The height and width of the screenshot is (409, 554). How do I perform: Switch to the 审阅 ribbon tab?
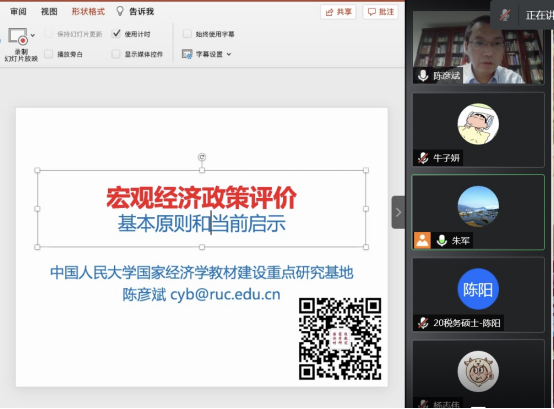[18, 12]
